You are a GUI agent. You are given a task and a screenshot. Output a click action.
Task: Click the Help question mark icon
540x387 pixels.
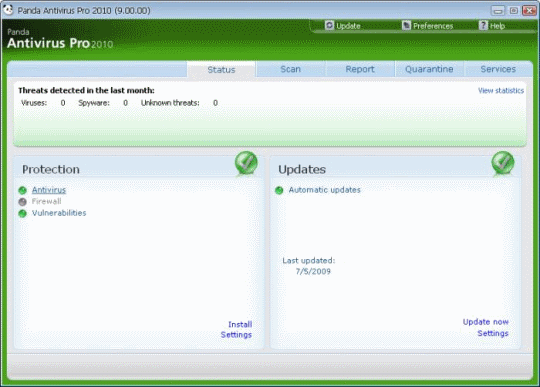point(483,25)
